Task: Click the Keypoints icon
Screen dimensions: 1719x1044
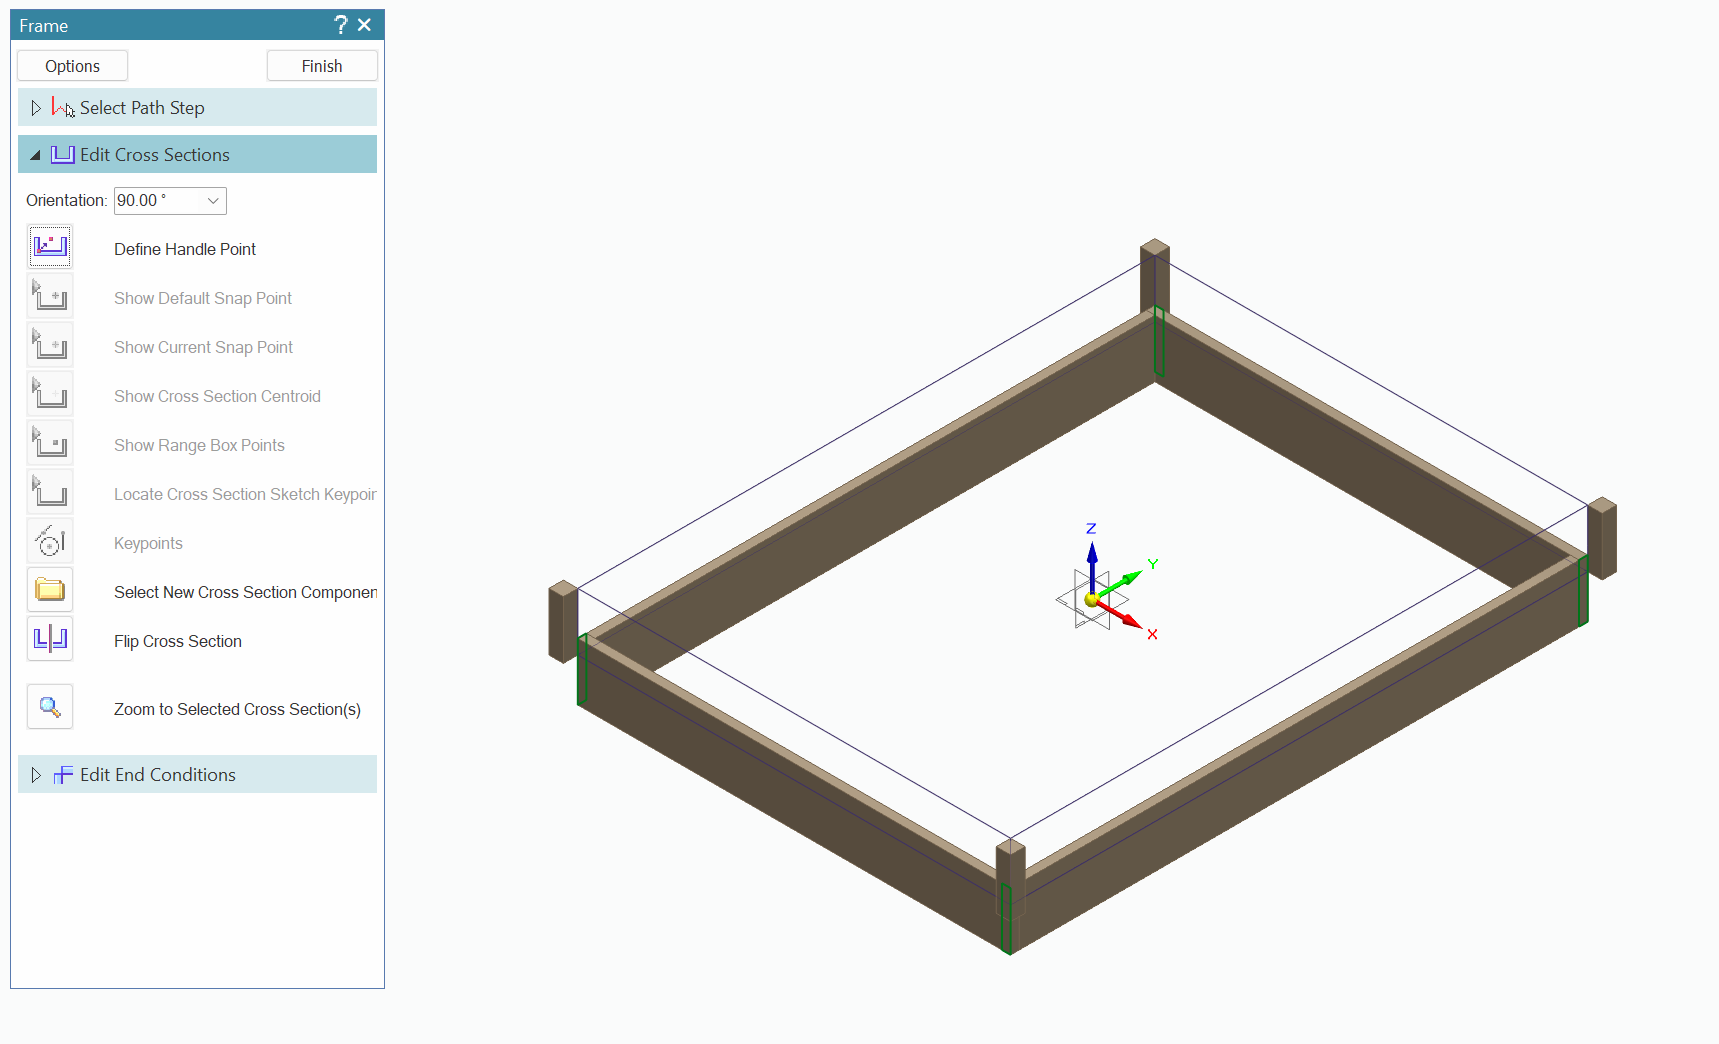Action: (50, 541)
